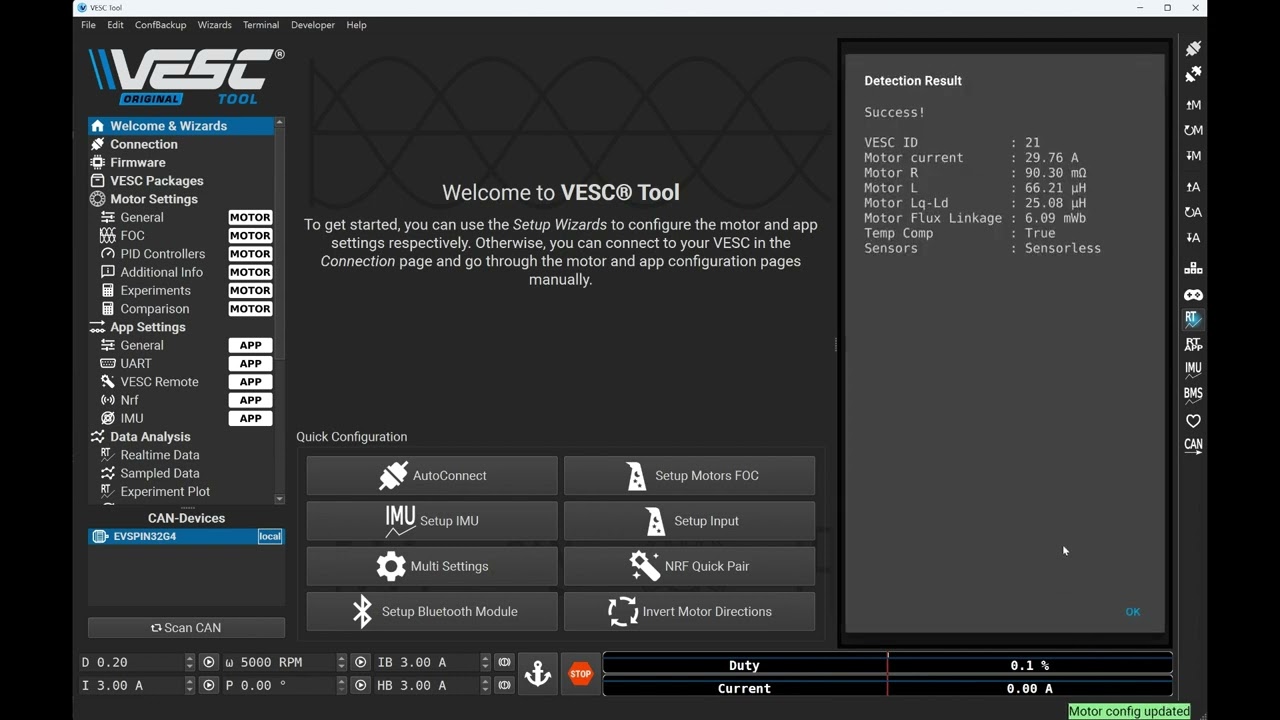Click the Setup Input button
The width and height of the screenshot is (1280, 720).
[689, 521]
